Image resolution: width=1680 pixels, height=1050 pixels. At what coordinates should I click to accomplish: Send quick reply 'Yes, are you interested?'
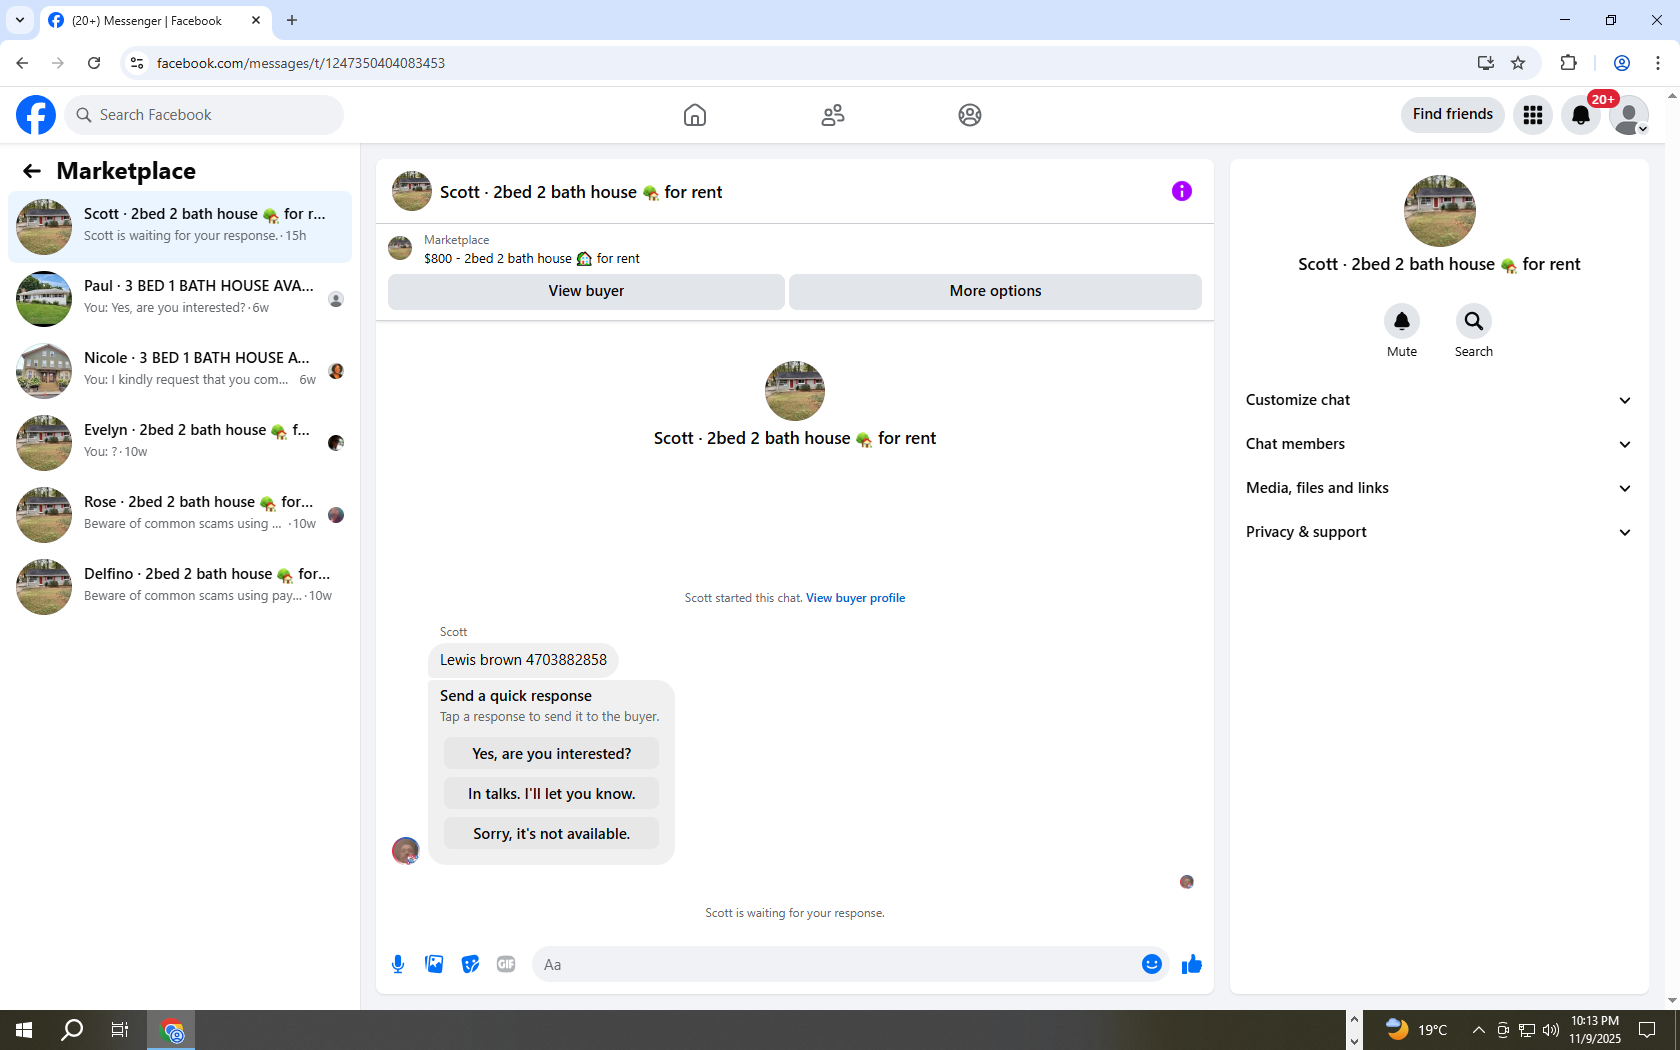coord(551,754)
